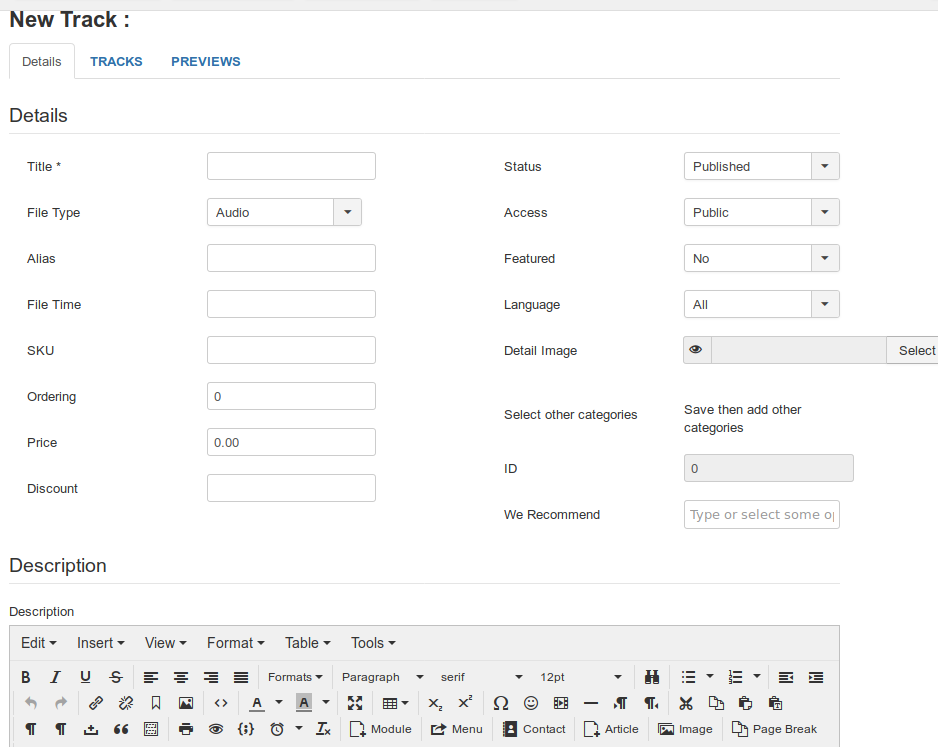
Task: Toggle the Detail Image preview eye
Action: click(x=695, y=350)
